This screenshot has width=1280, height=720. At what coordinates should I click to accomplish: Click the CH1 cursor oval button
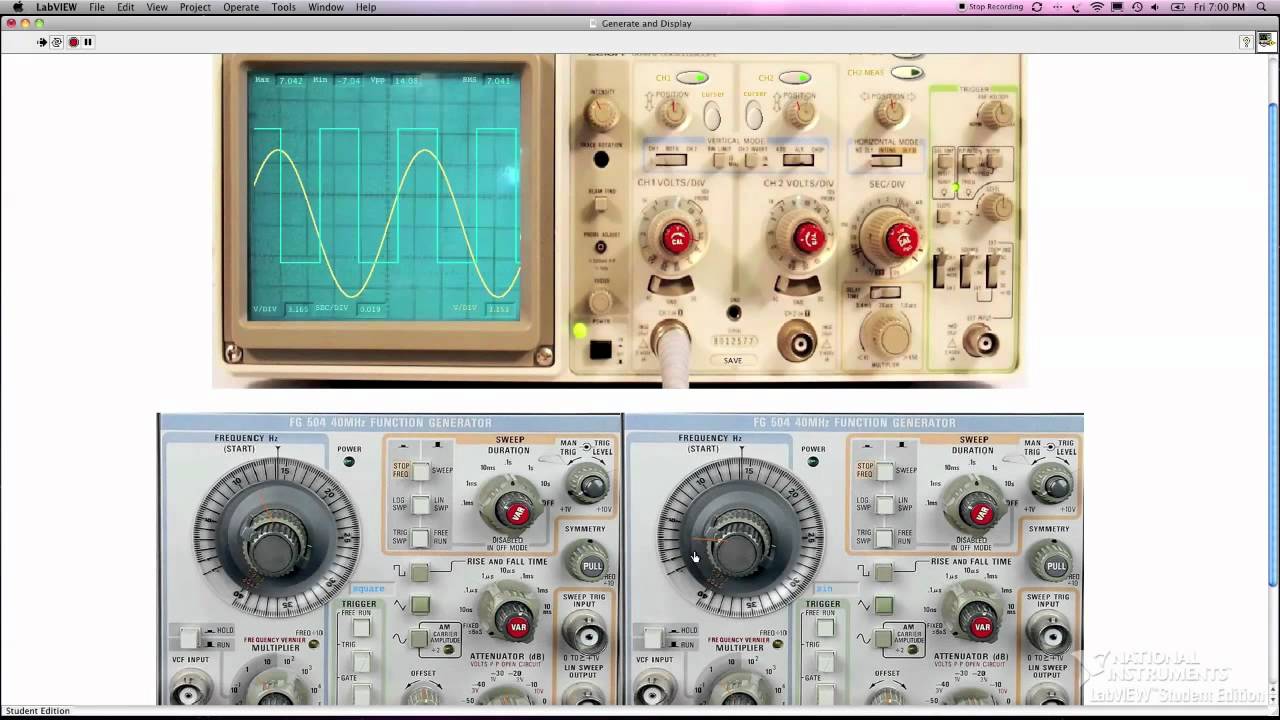(x=712, y=117)
